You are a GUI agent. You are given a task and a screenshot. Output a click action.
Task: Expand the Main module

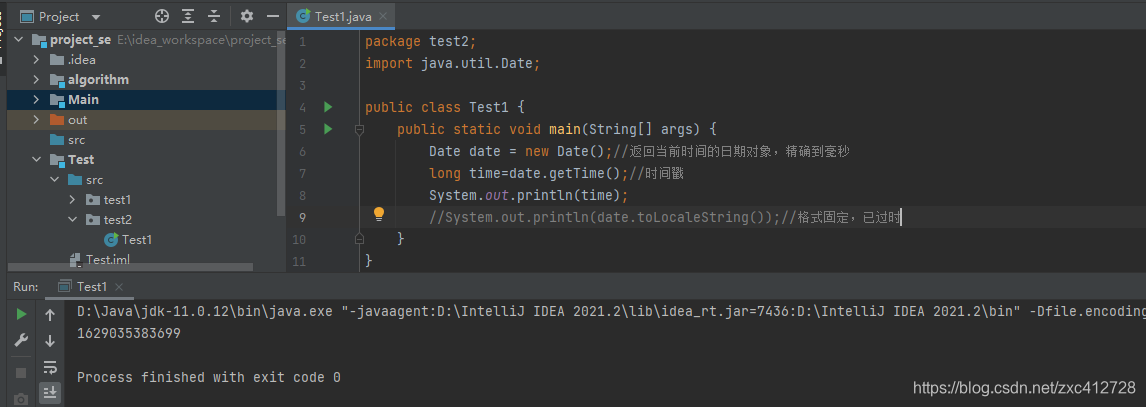coord(36,99)
